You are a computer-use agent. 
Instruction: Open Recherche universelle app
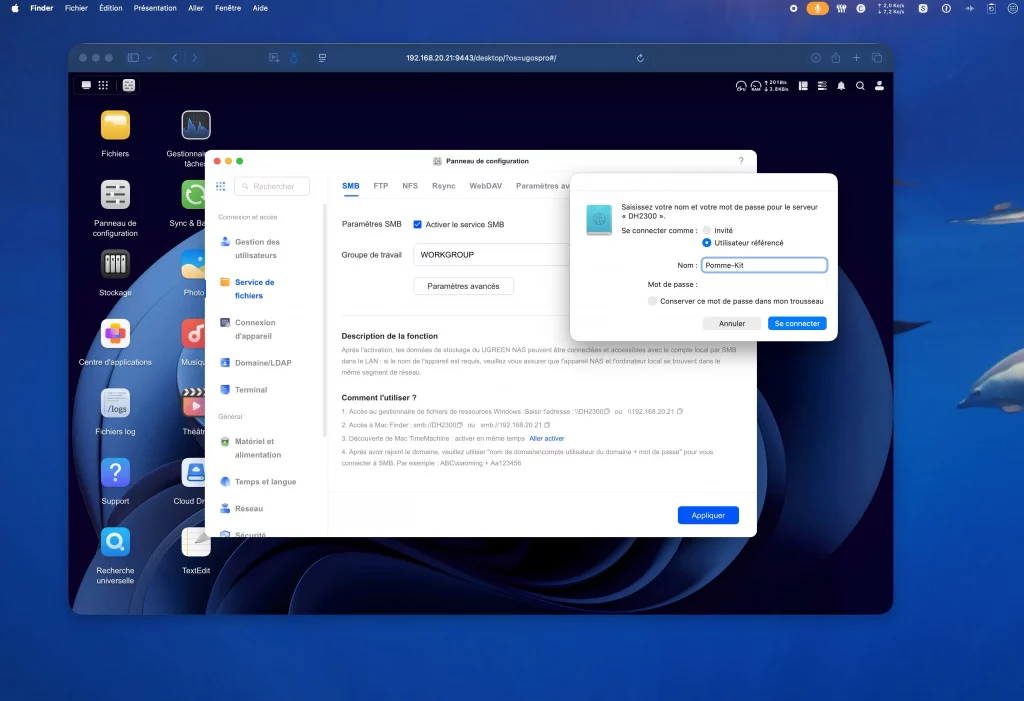pos(115,542)
